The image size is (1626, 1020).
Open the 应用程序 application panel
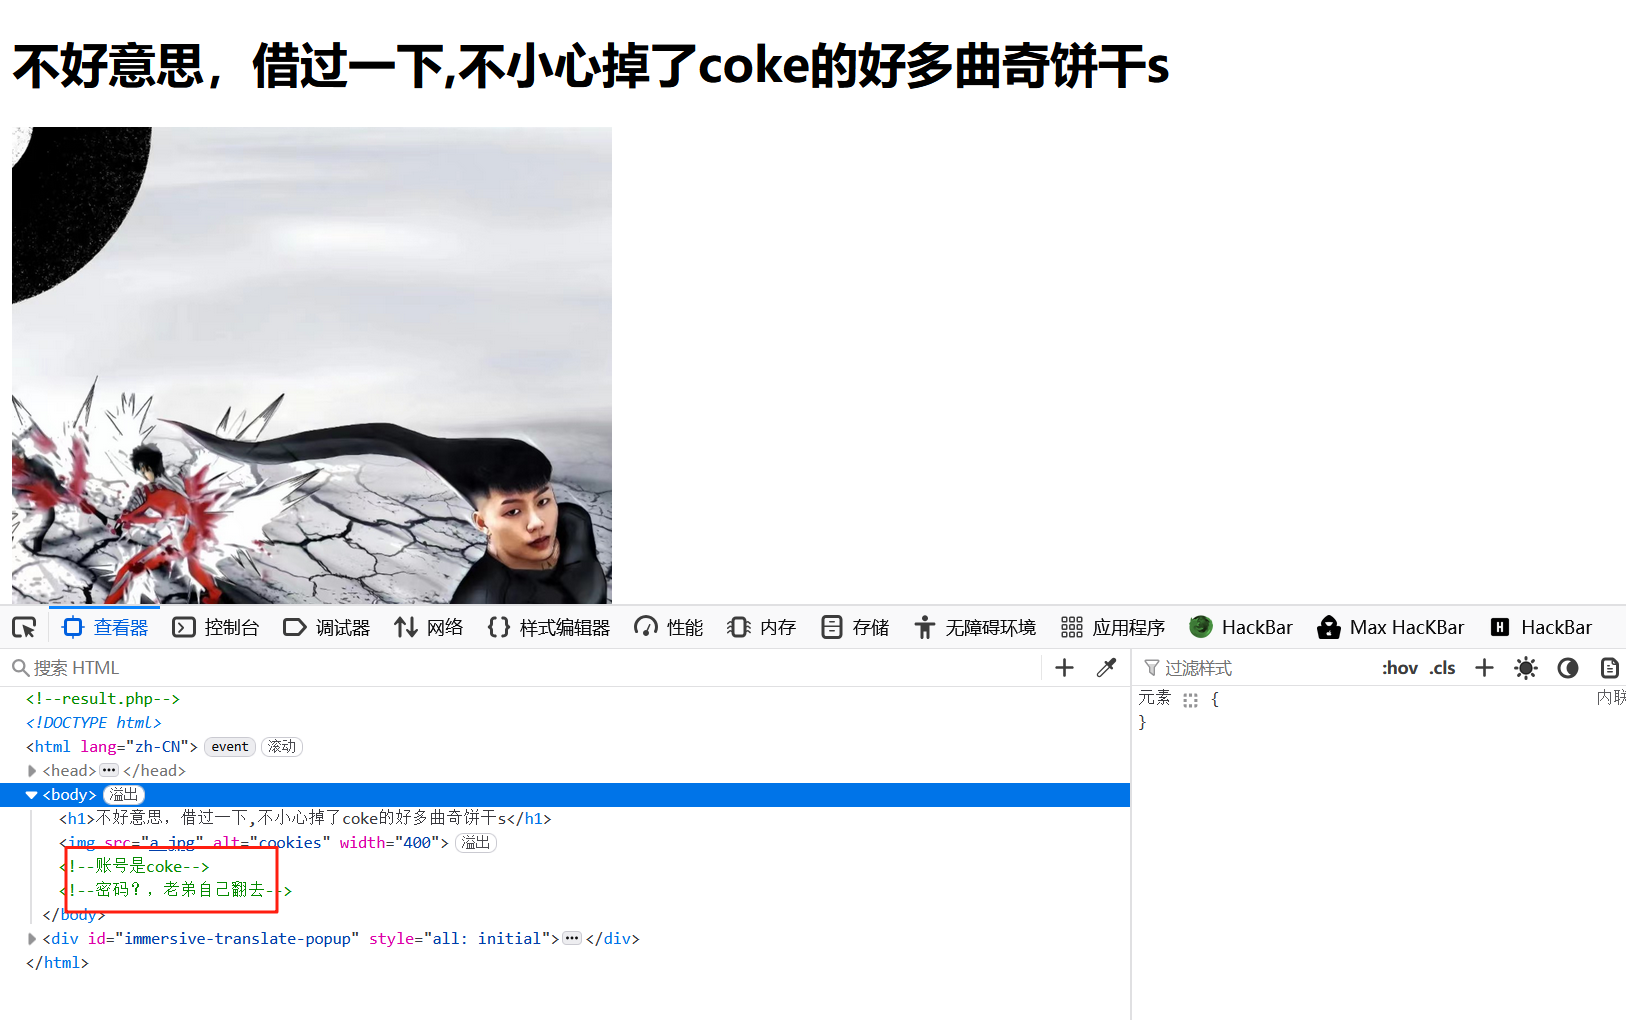1113,627
